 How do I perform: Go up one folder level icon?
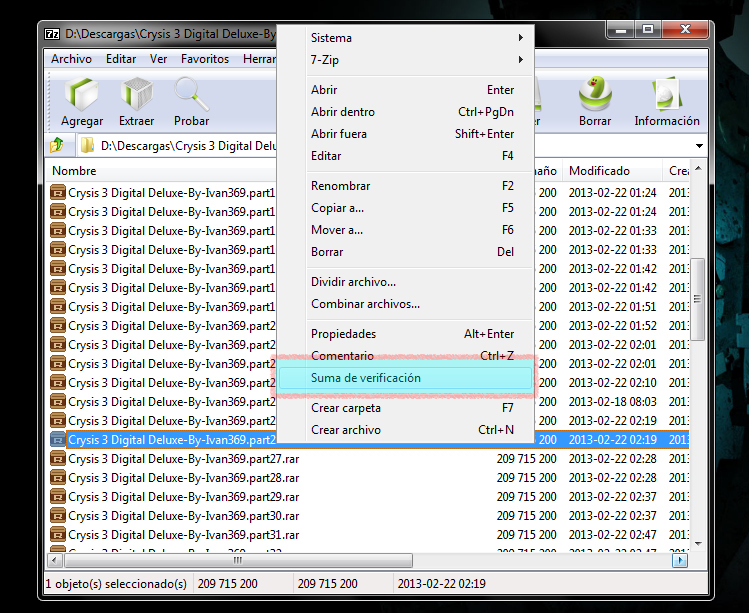57,145
